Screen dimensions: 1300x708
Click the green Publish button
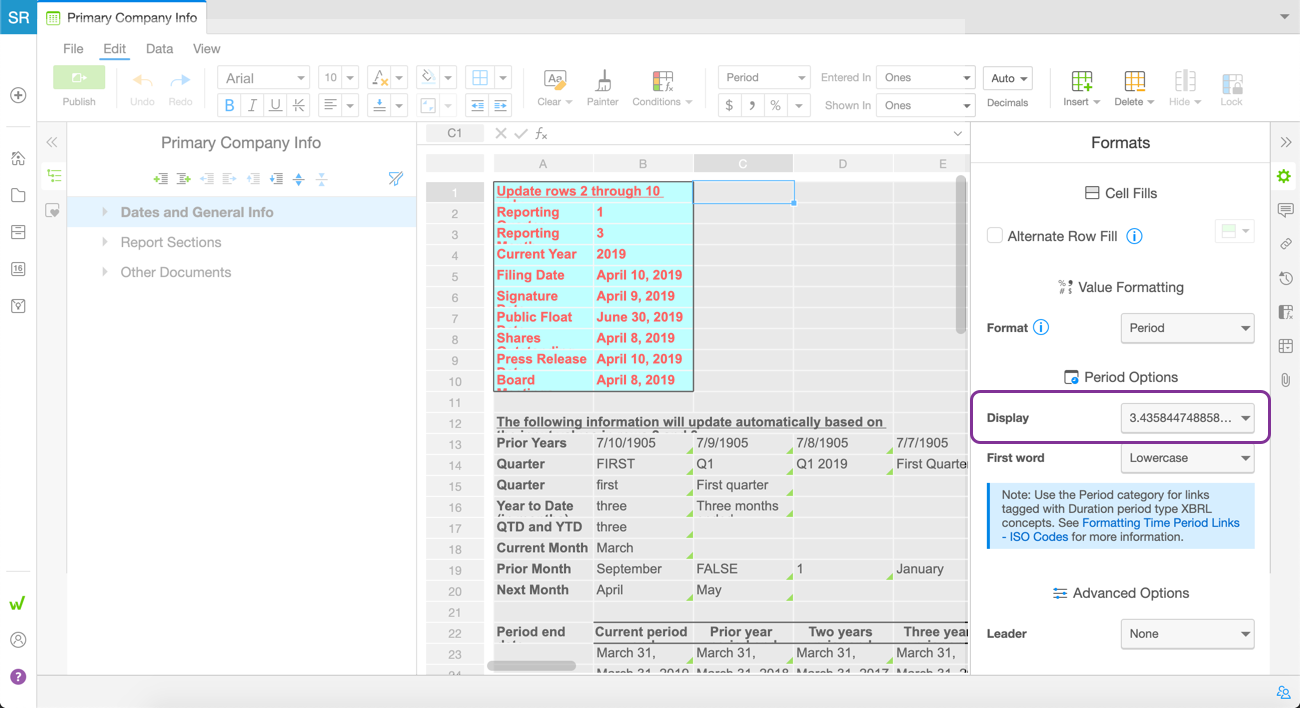click(79, 78)
